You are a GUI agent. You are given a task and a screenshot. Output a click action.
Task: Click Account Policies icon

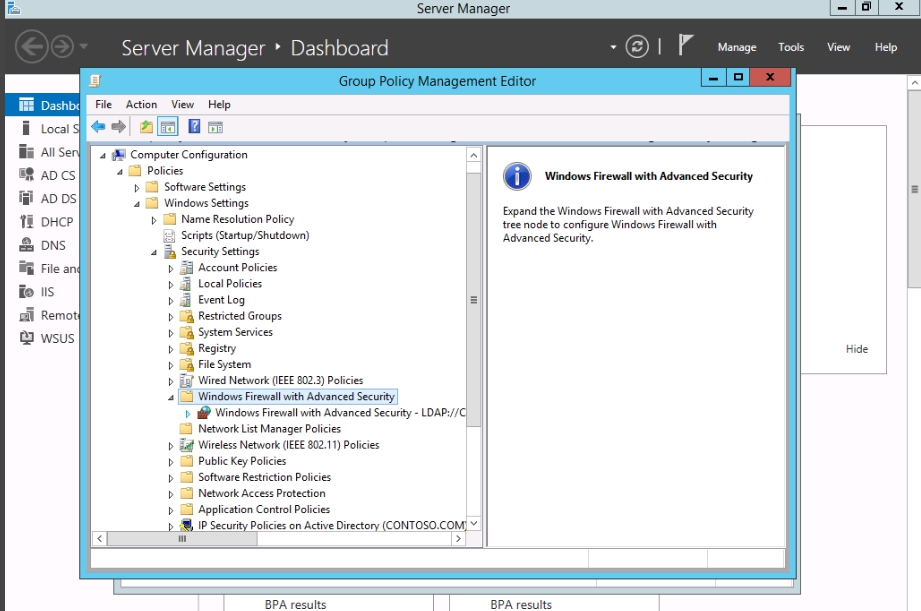point(186,268)
